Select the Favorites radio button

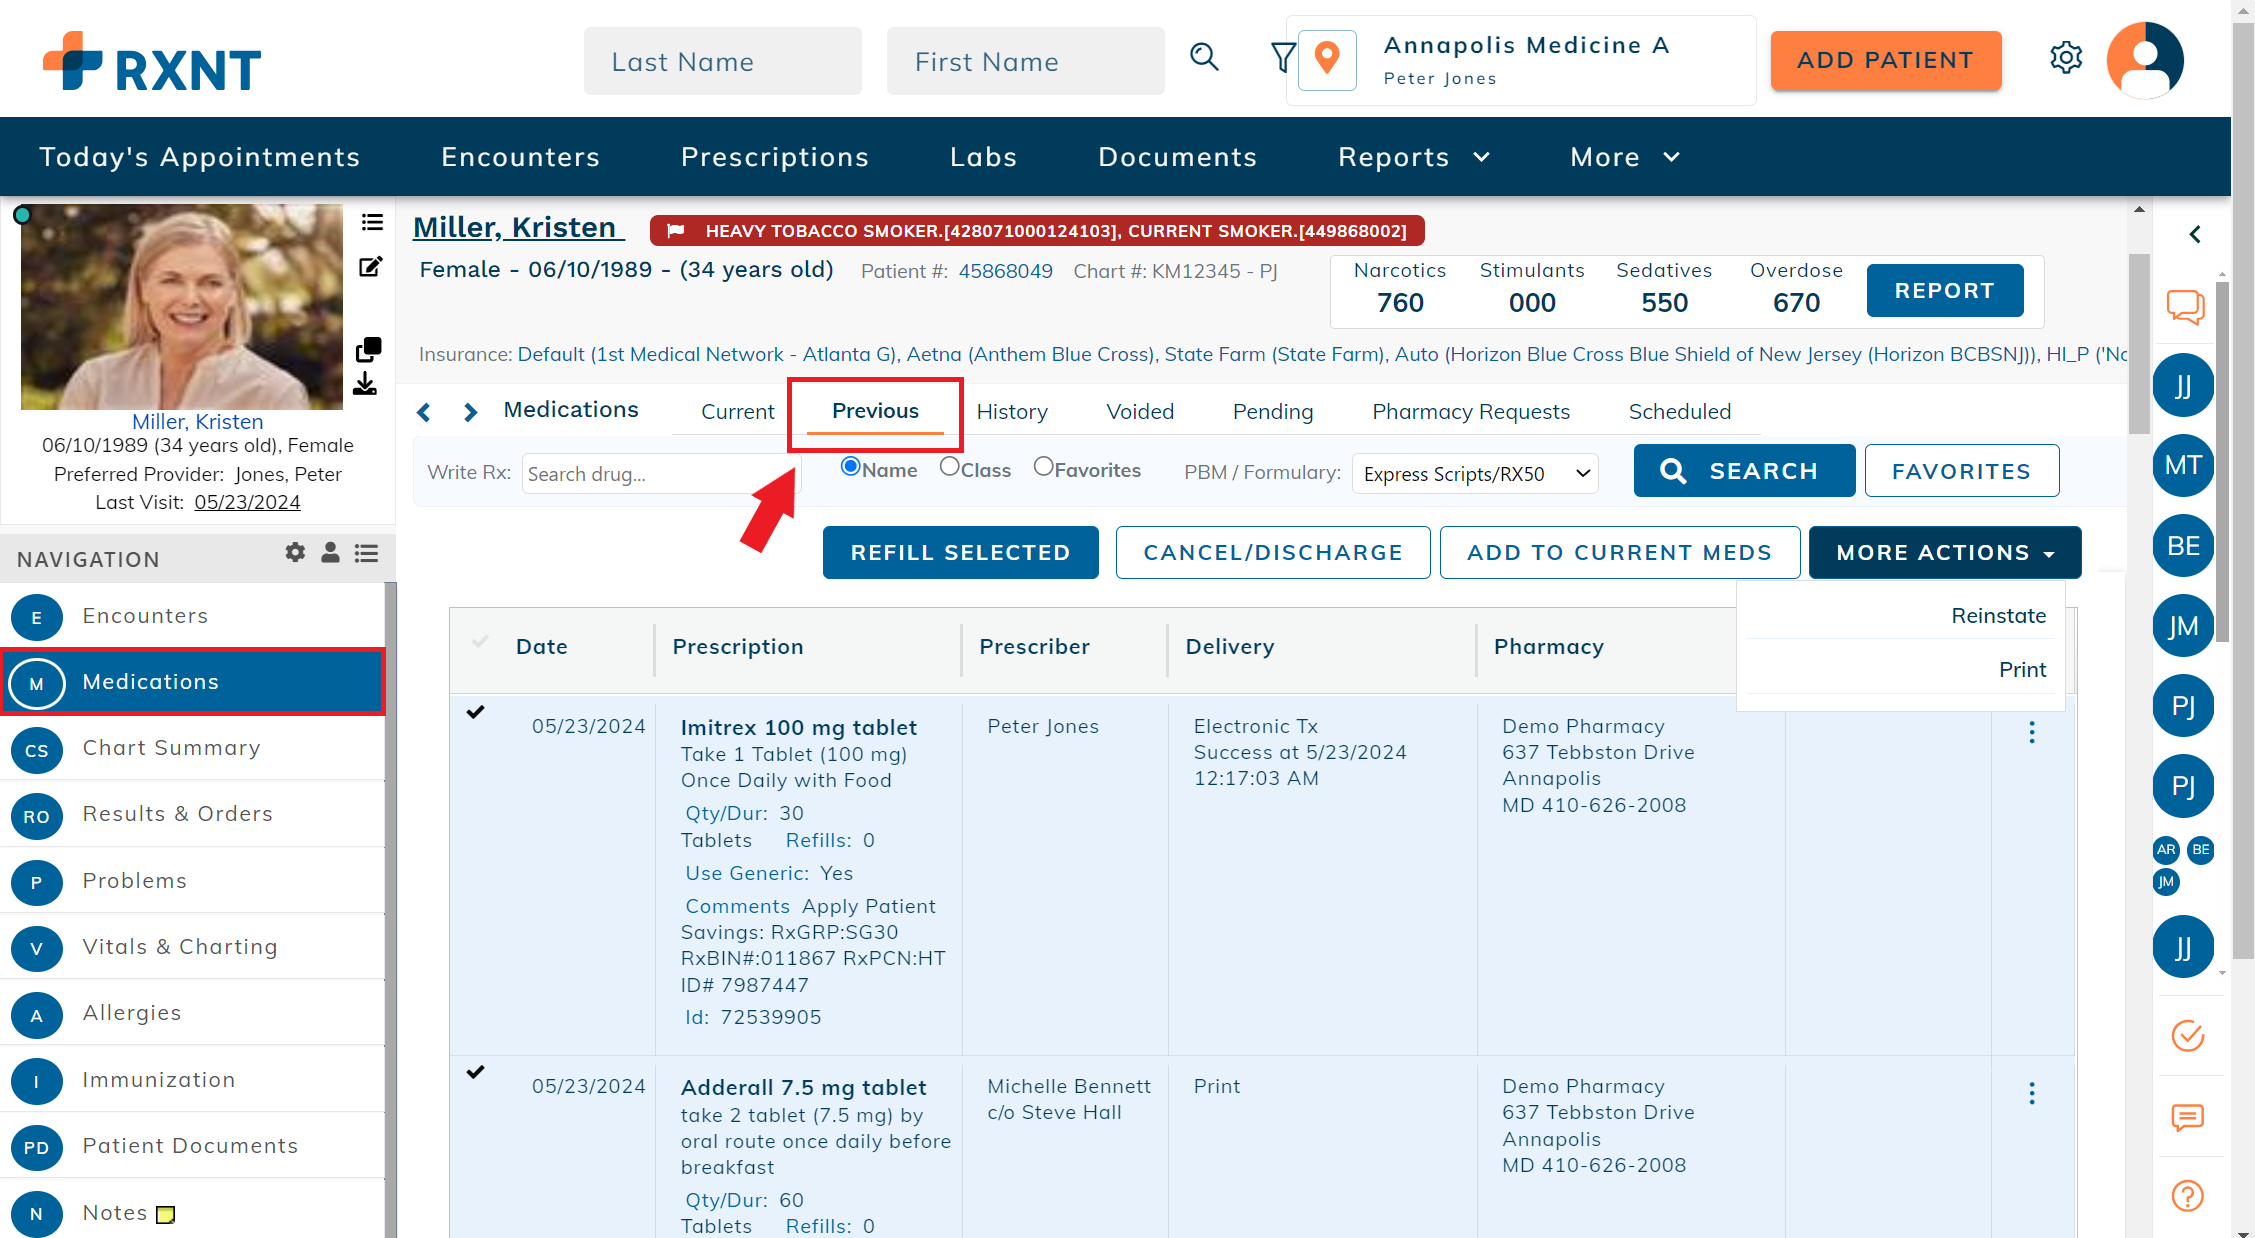coord(1043,466)
